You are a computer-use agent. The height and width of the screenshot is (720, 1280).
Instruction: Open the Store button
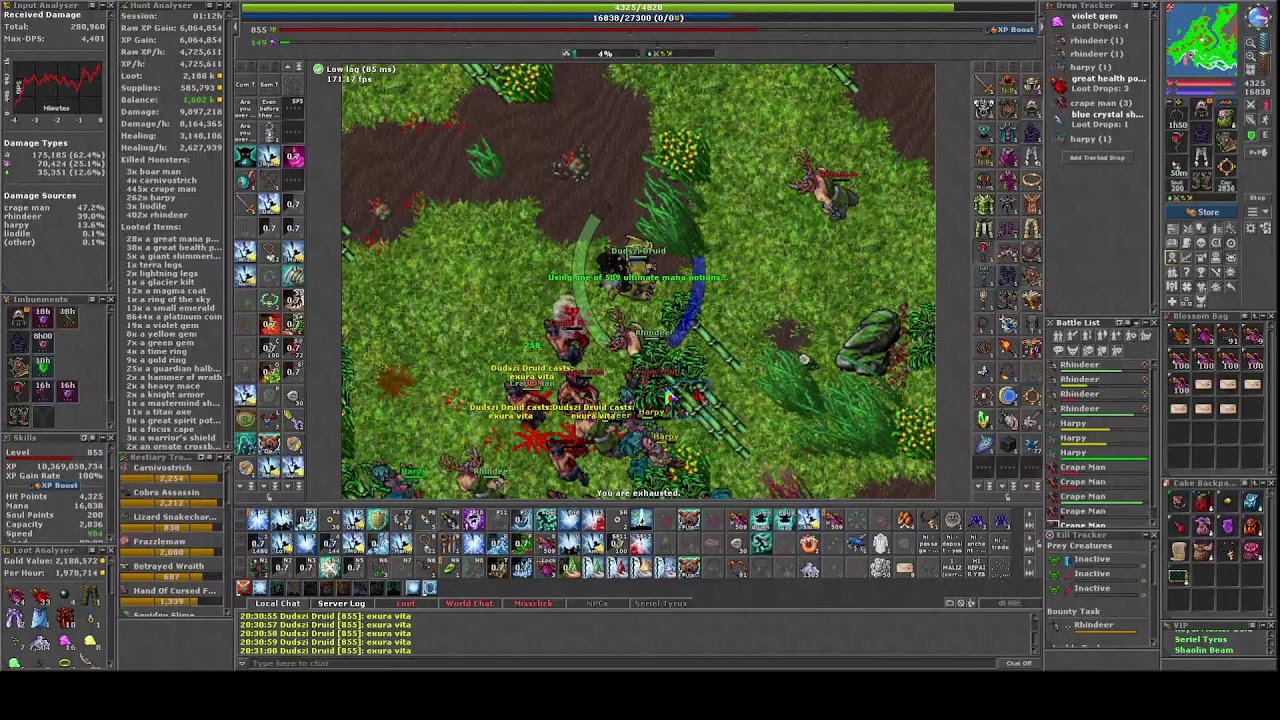tap(1202, 212)
